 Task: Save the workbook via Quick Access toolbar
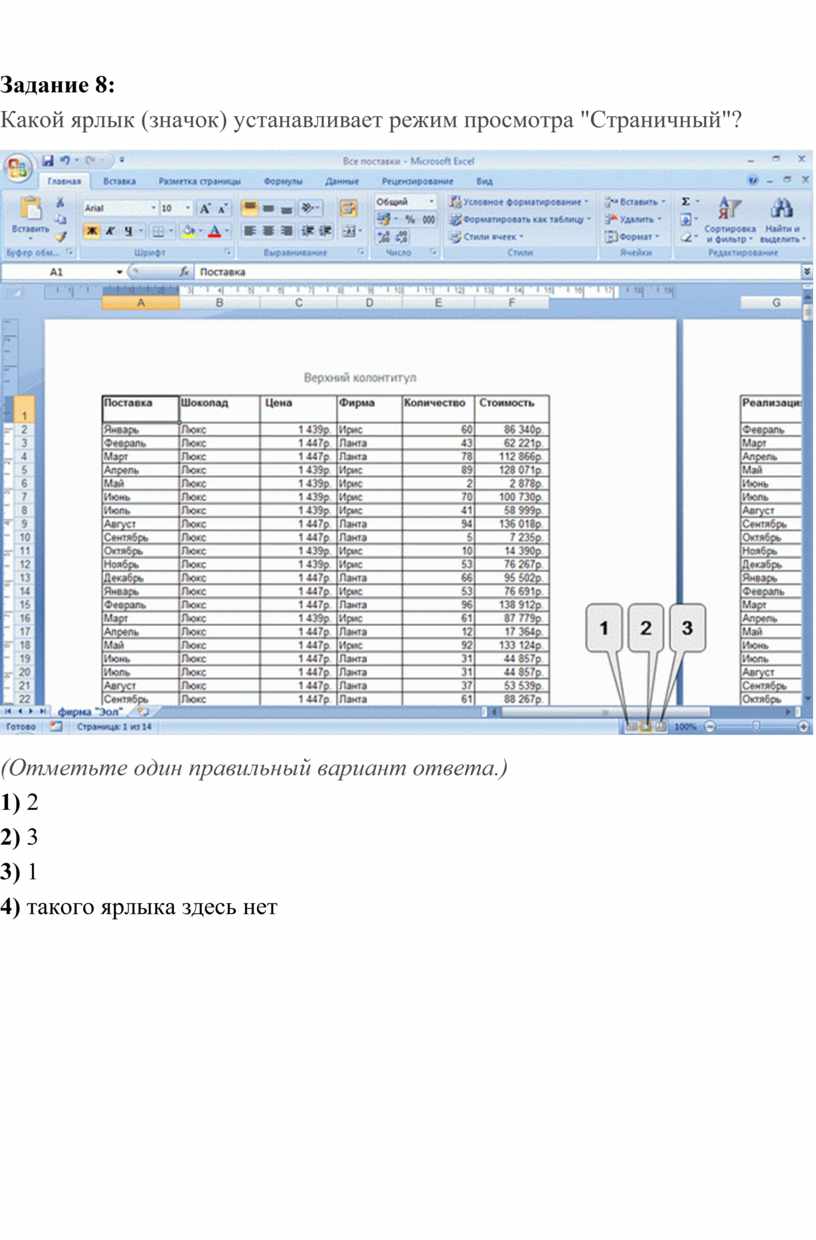[x=46, y=159]
